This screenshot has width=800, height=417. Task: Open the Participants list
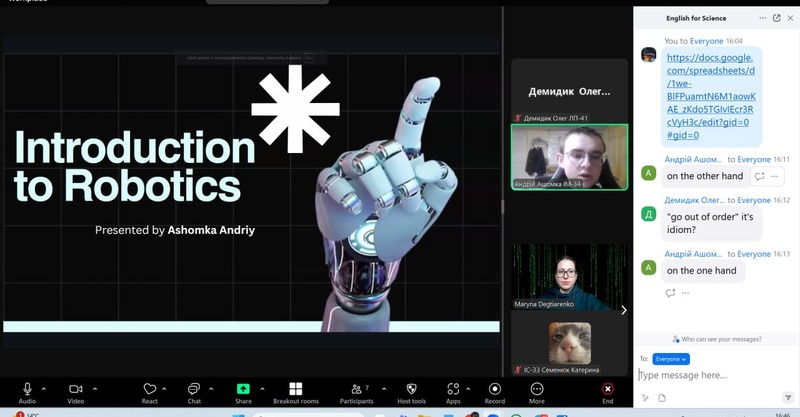pos(357,393)
